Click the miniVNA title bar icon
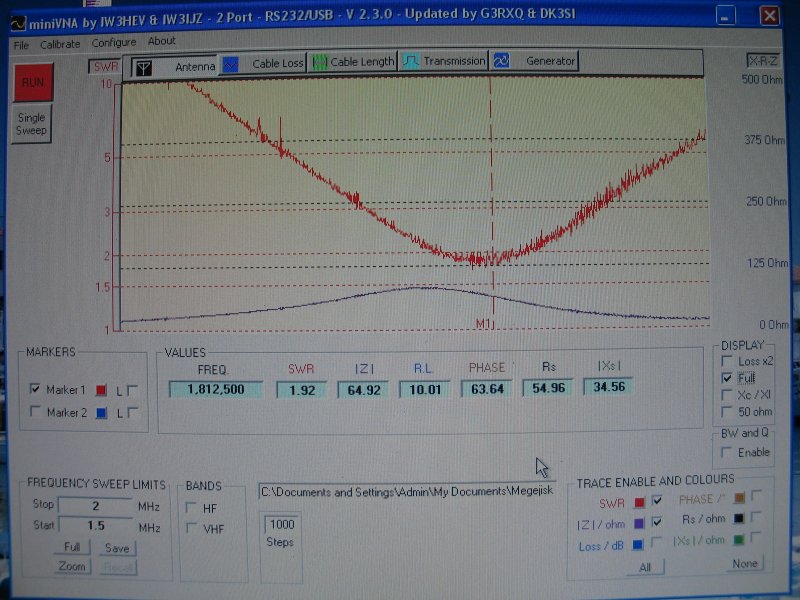The width and height of the screenshot is (800, 600). [18, 23]
